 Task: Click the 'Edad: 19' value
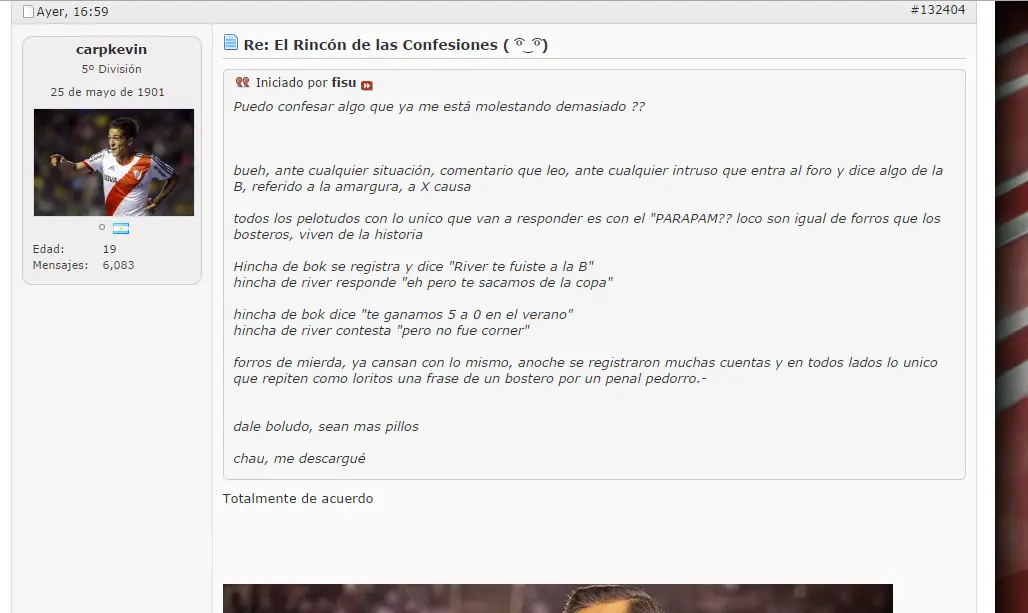[109, 249]
